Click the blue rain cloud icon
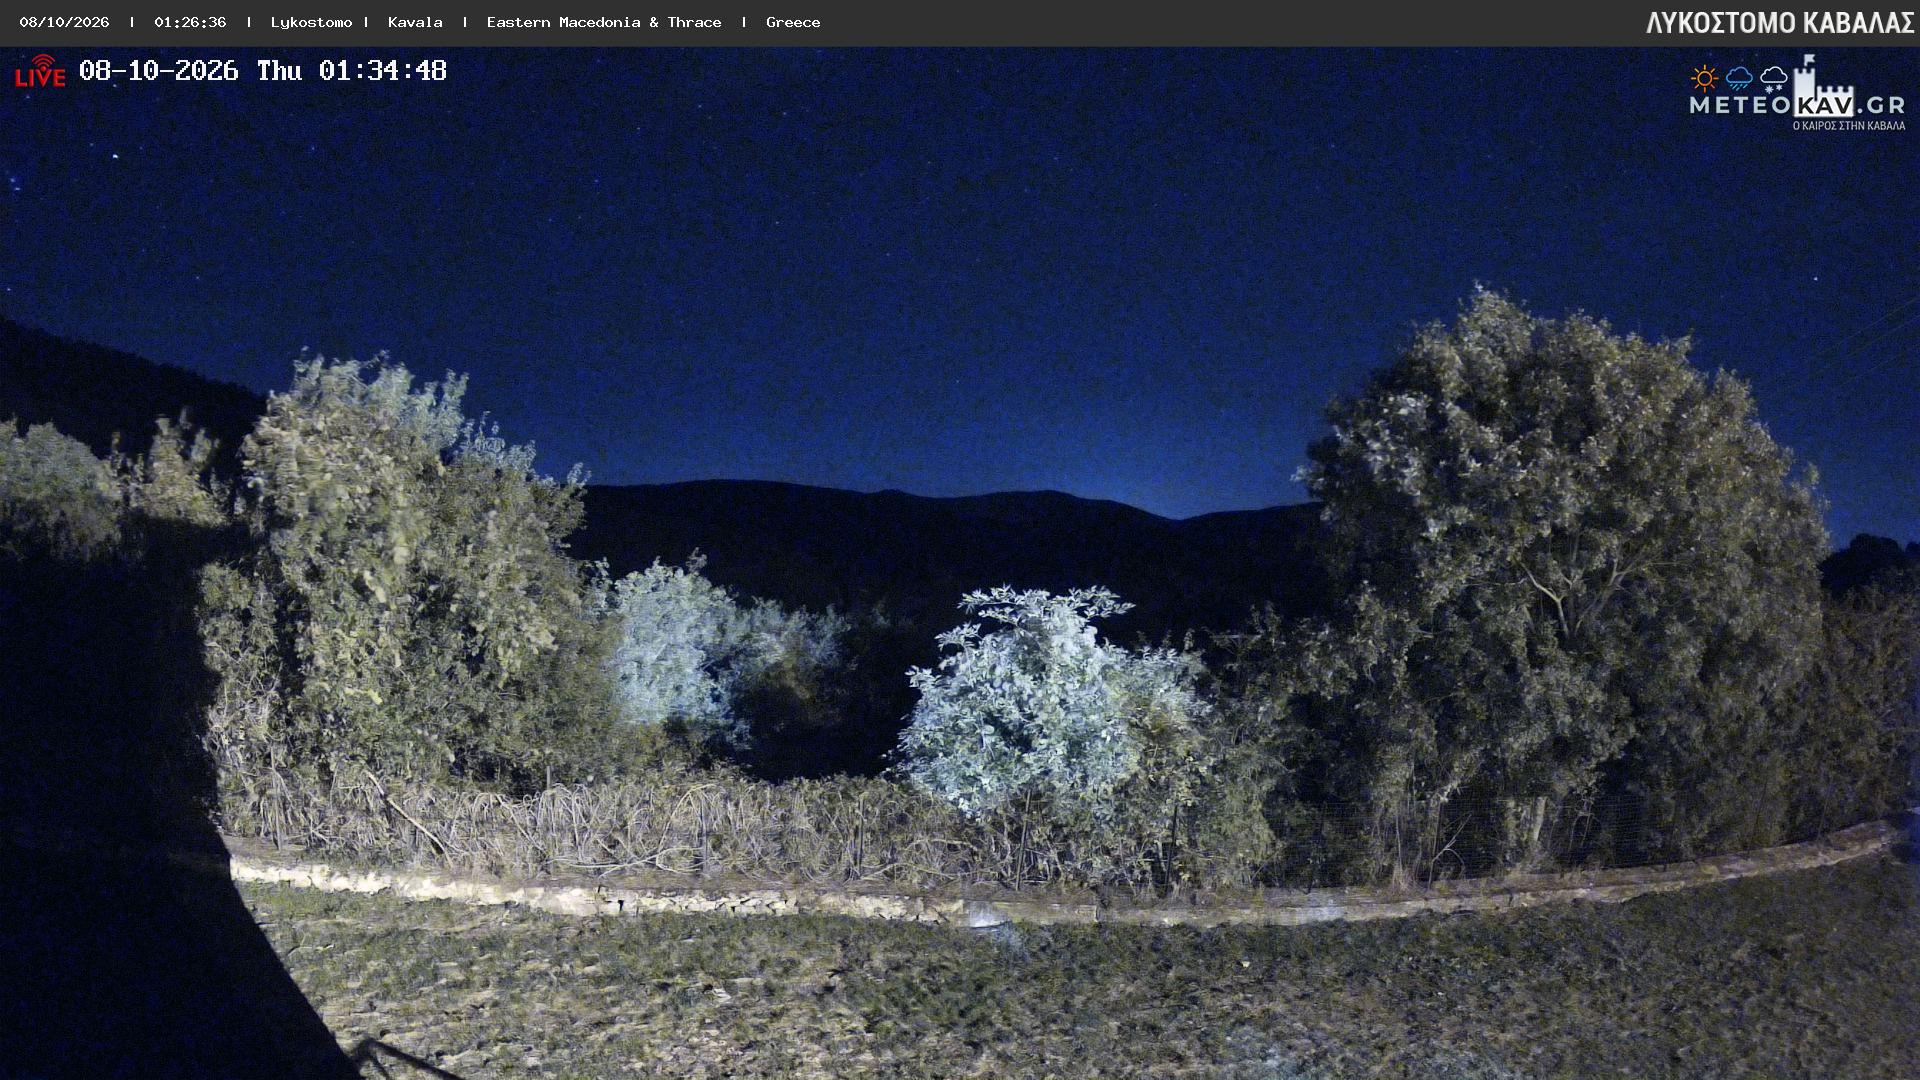This screenshot has height=1080, width=1920. pyautogui.click(x=1739, y=78)
